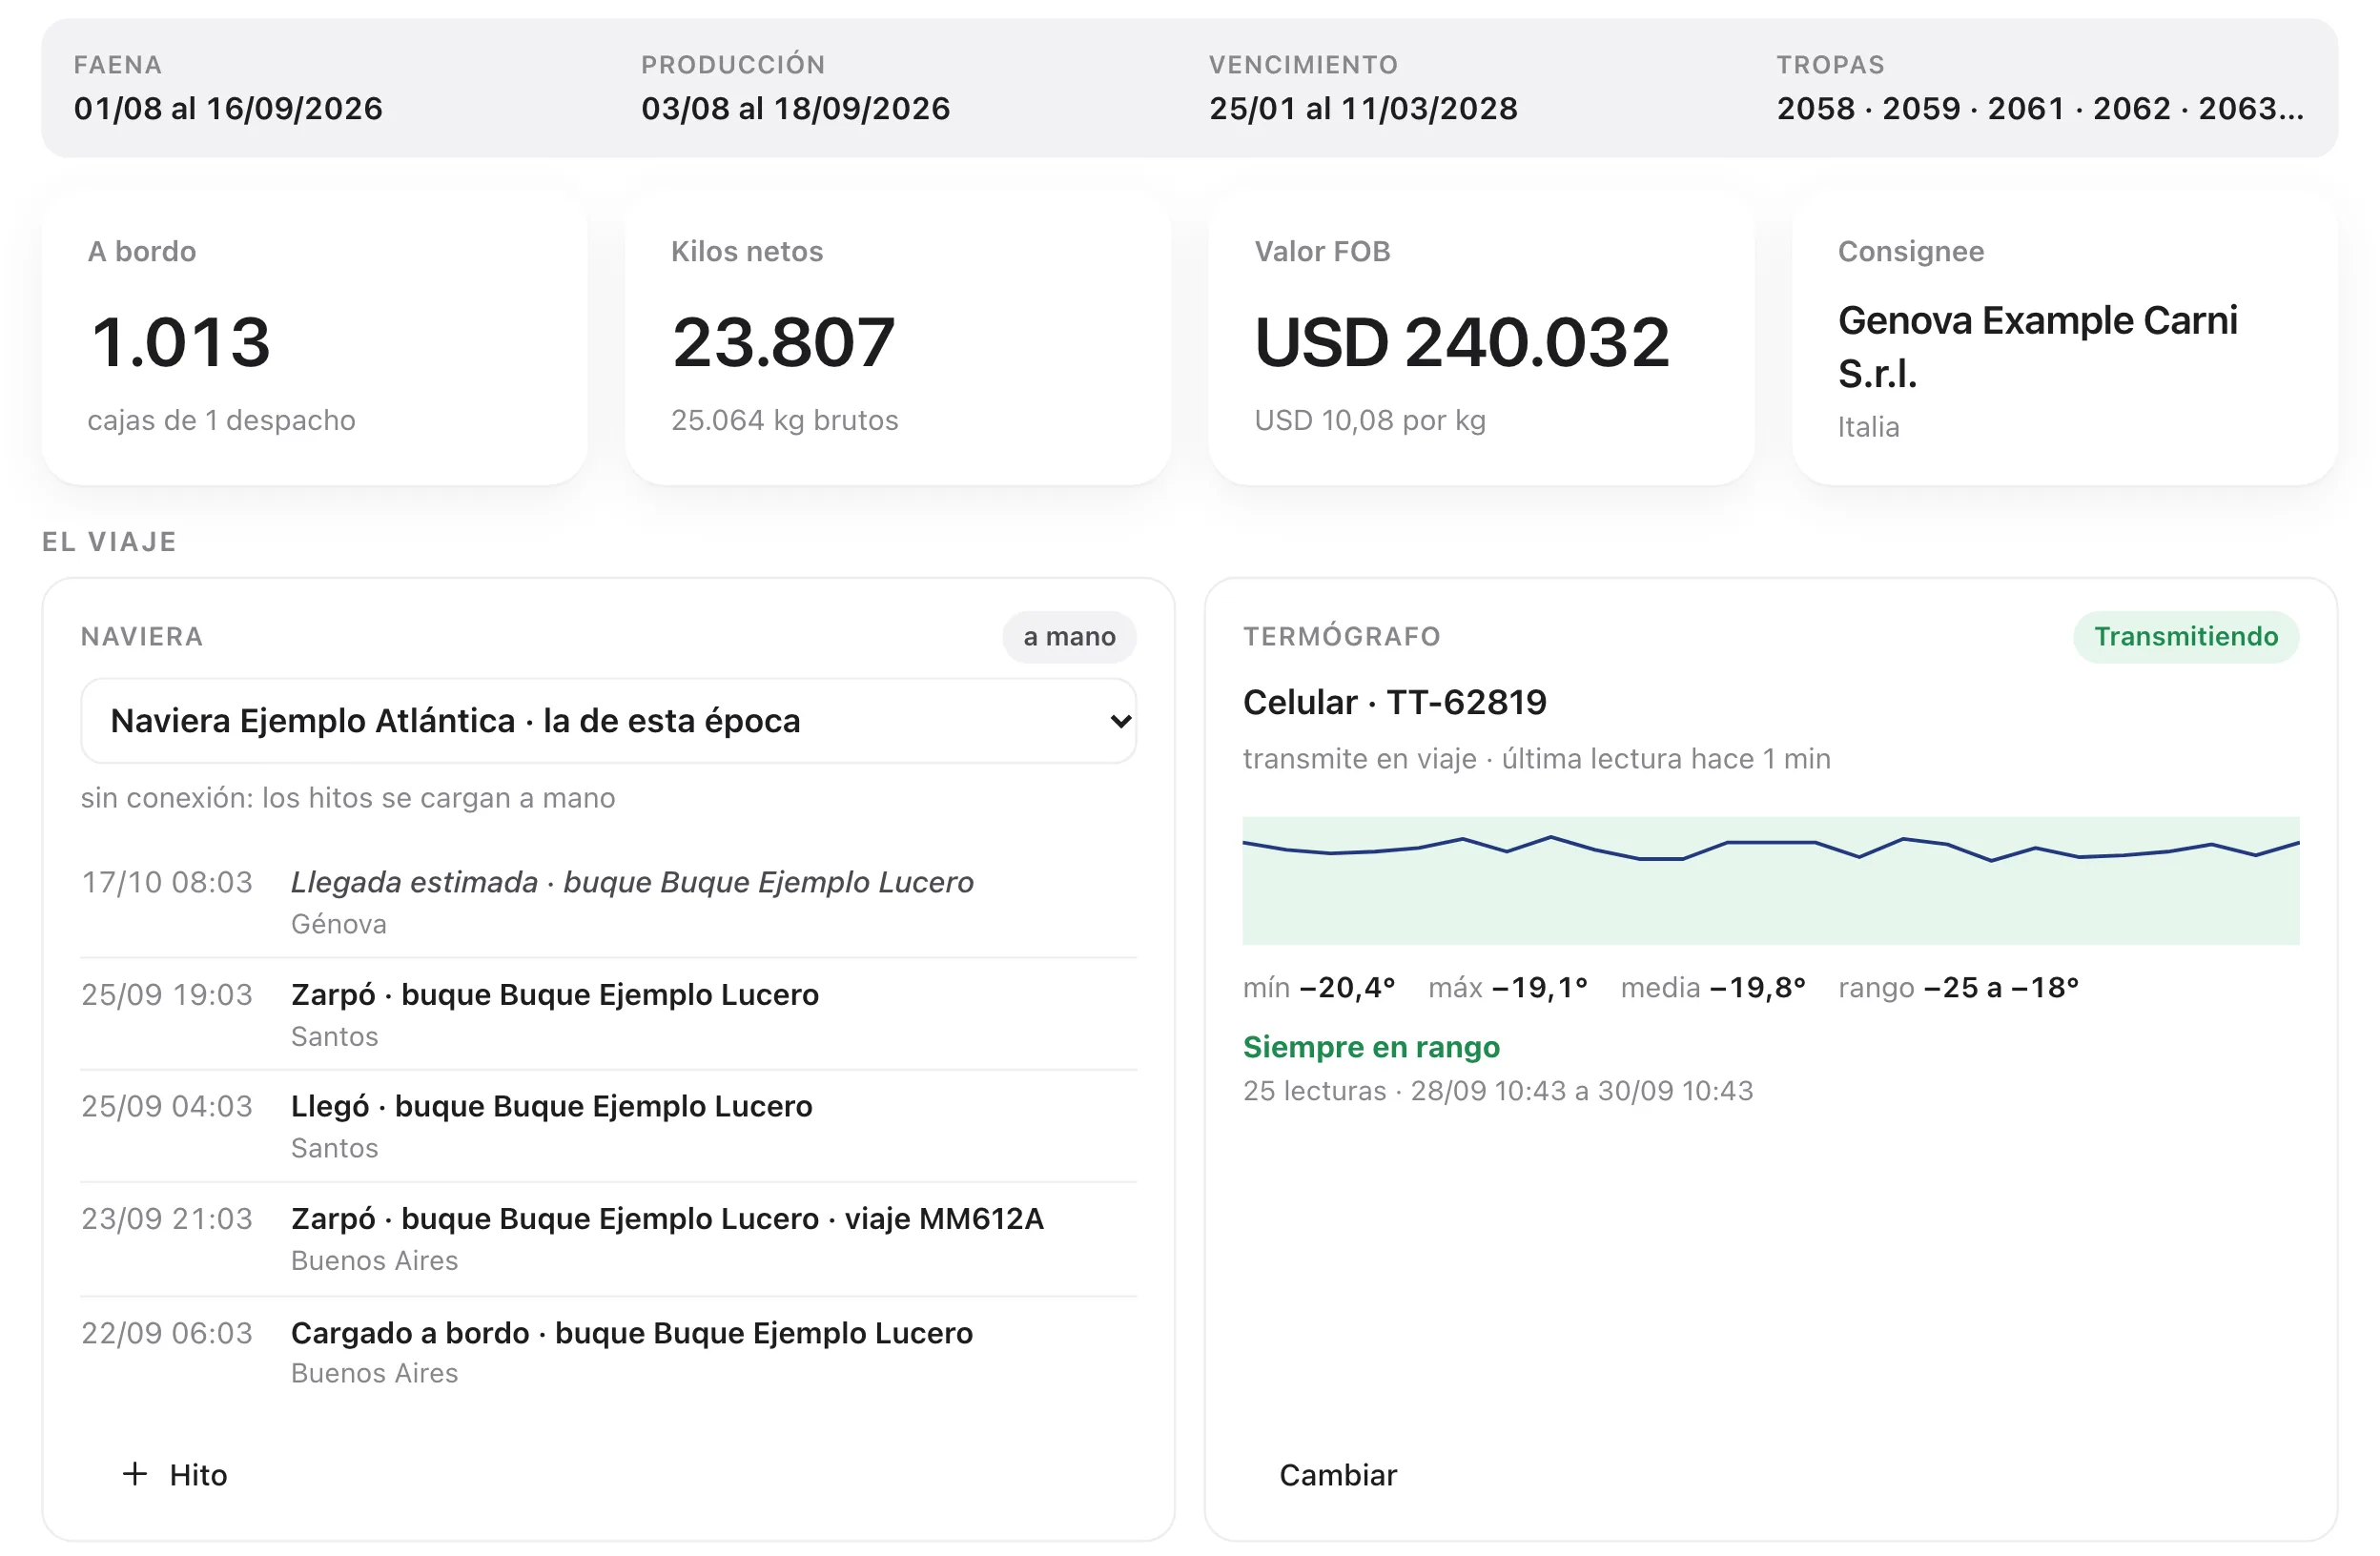
Task: Click '25.064 kg brutos' text
Action: click(x=784, y=420)
